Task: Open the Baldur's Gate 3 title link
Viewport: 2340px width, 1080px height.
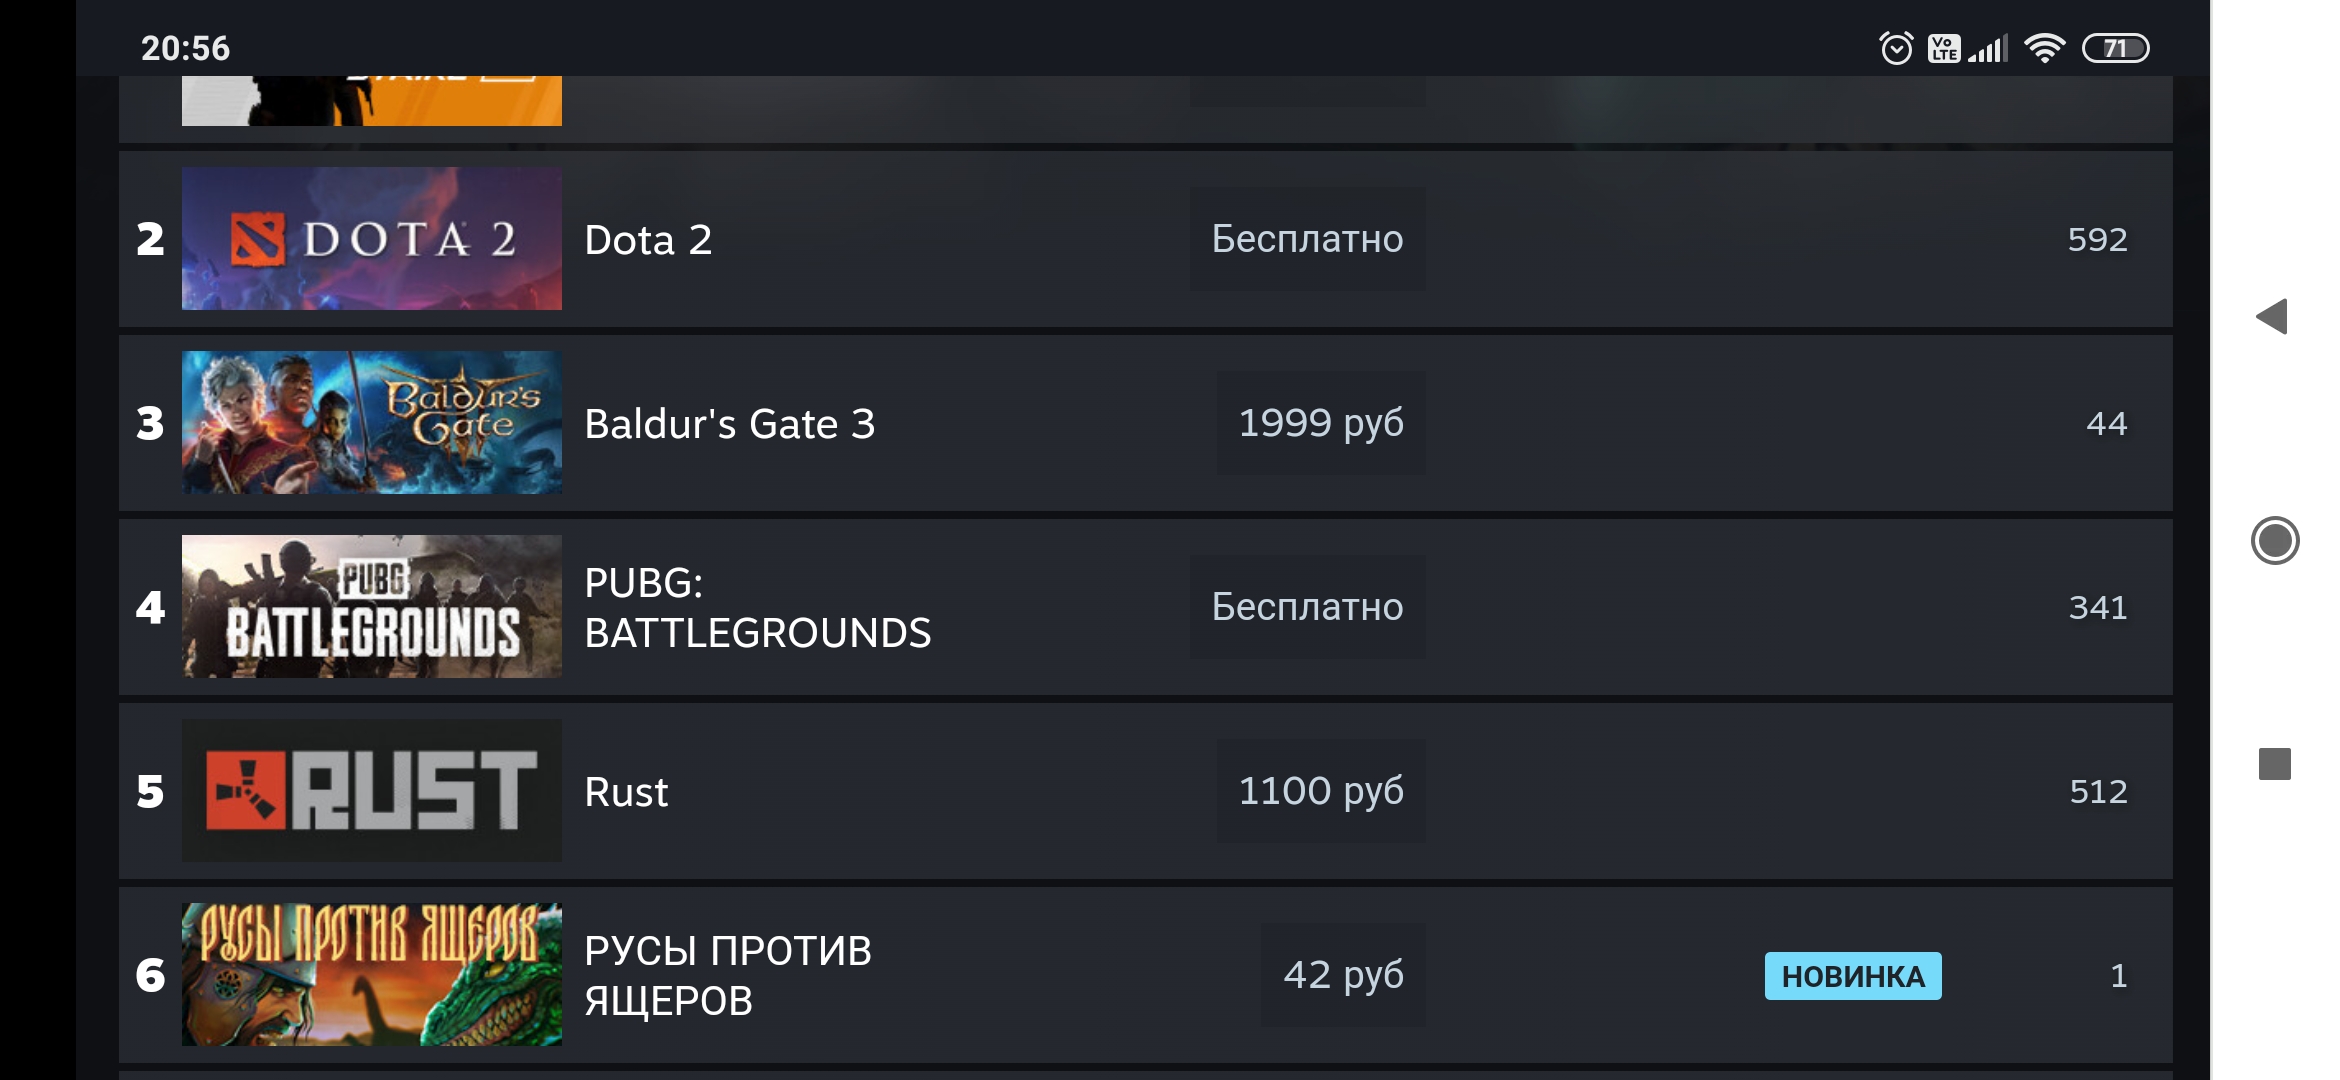Action: 729,424
